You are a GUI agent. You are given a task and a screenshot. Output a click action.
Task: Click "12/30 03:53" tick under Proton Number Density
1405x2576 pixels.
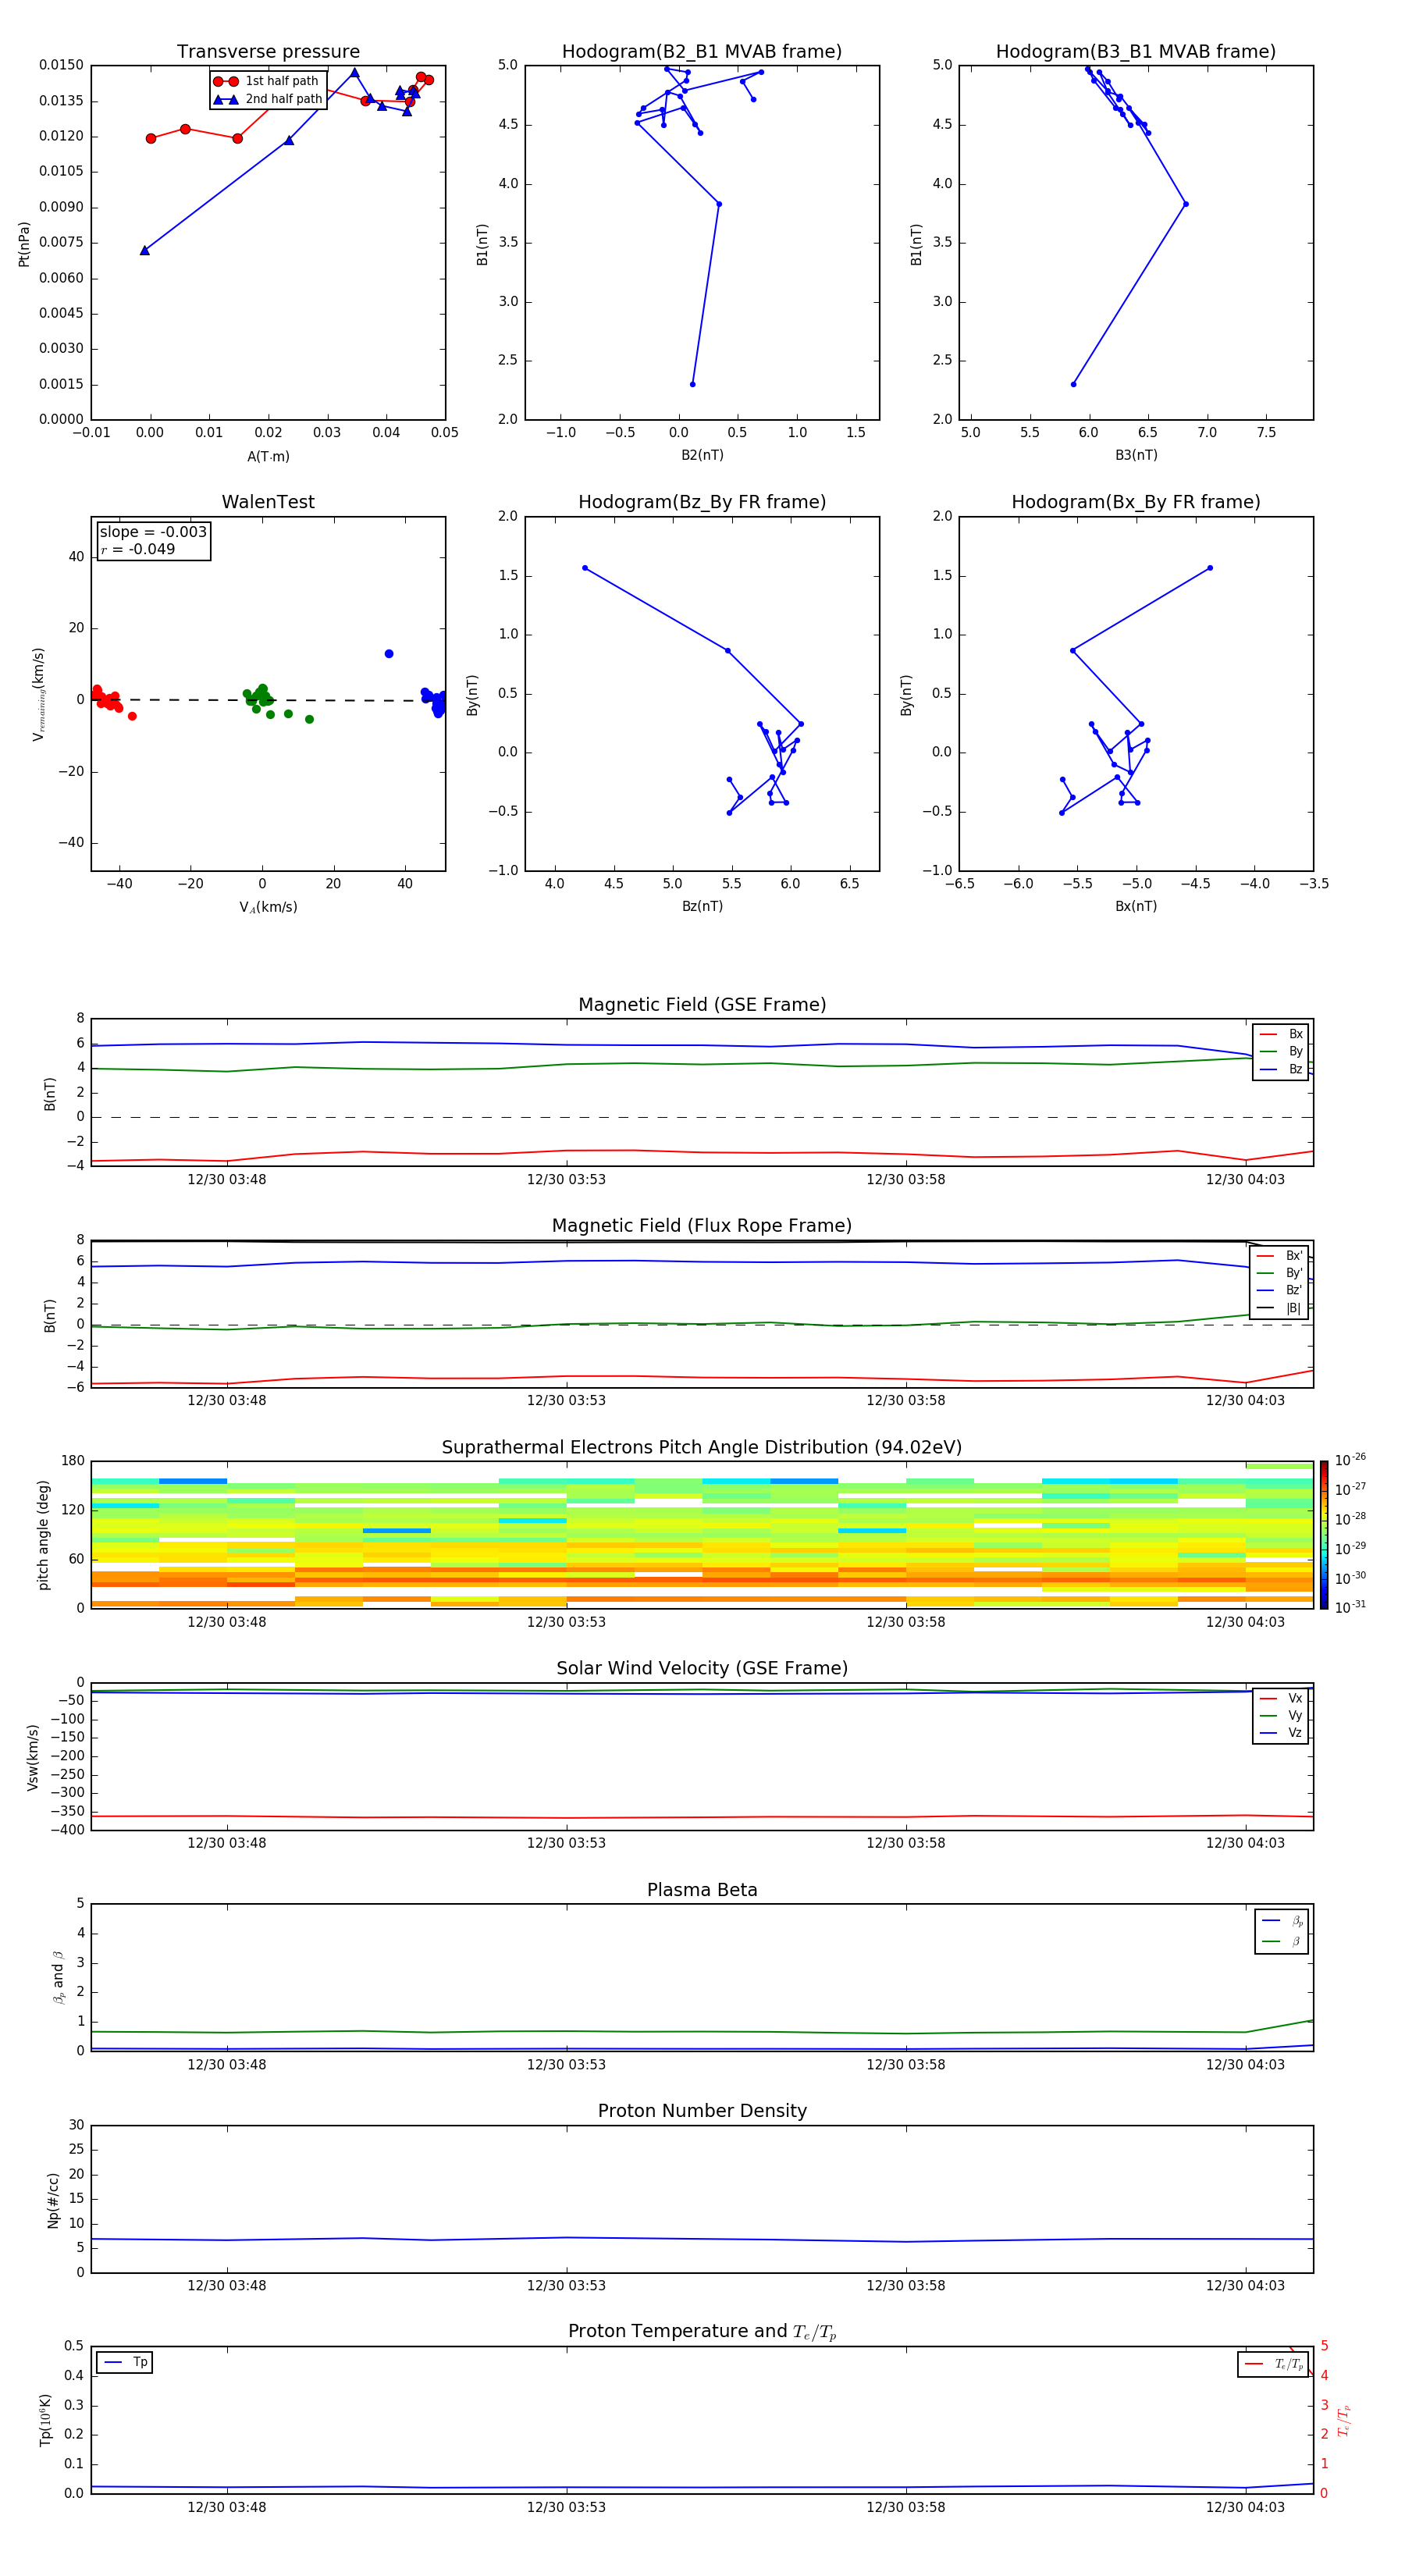566,2285
